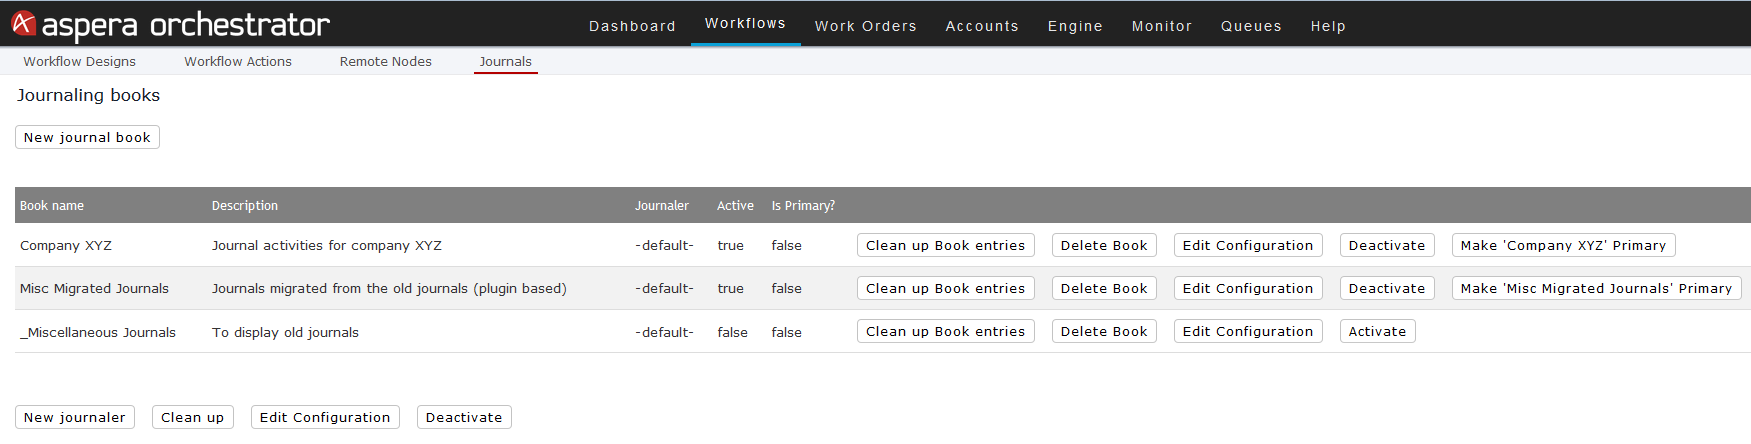Create a New journal book

[87, 137]
